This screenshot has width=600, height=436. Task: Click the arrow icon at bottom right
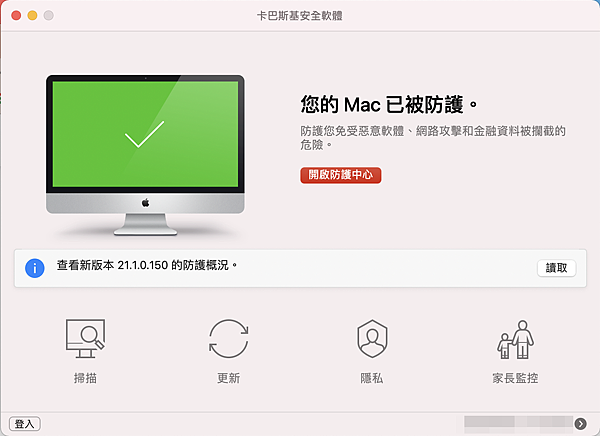pos(580,423)
